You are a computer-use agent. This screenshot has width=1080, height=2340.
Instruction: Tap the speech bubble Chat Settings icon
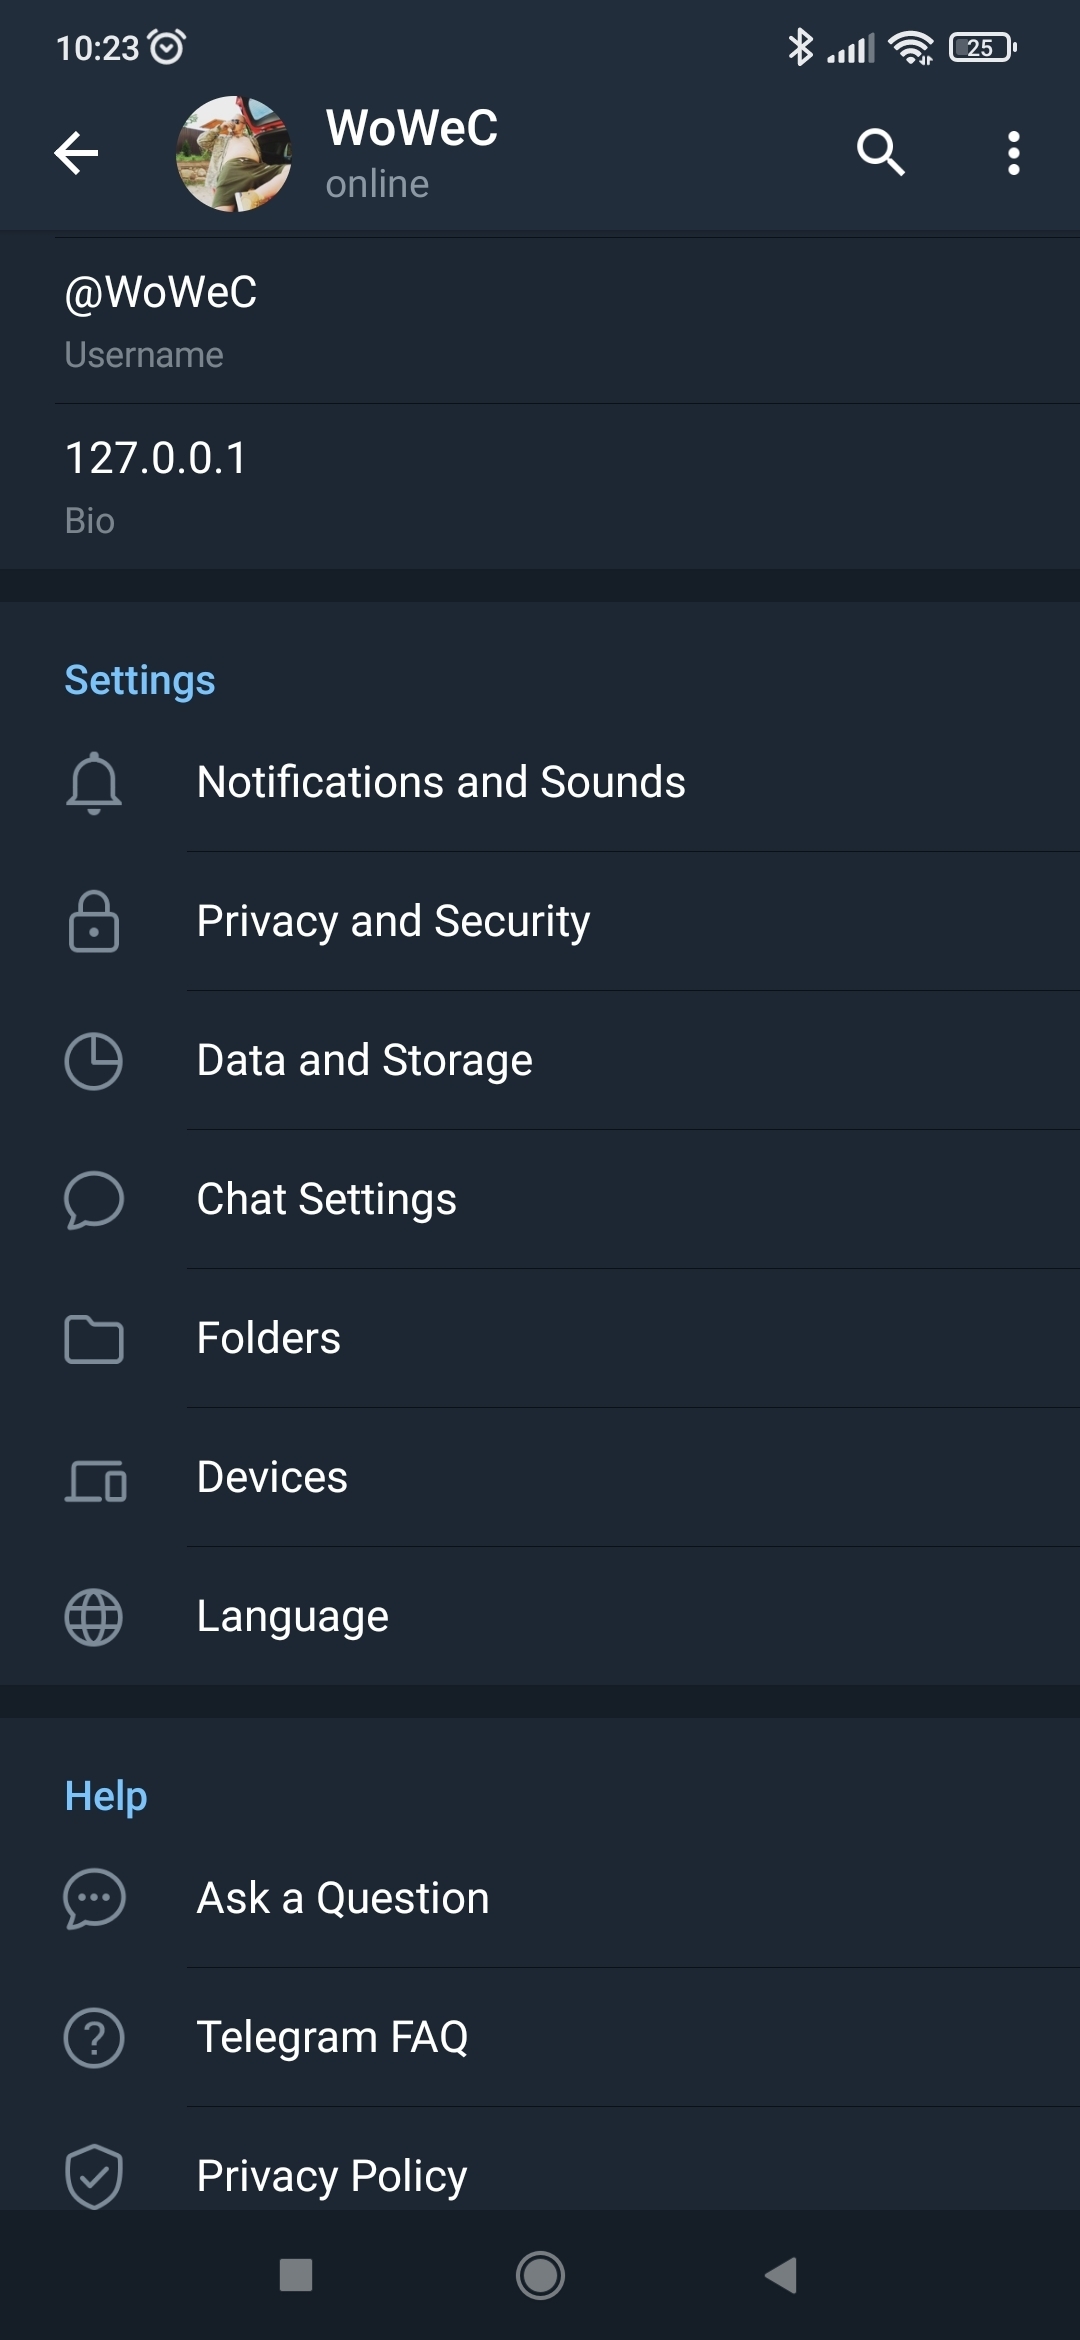[x=93, y=1199]
